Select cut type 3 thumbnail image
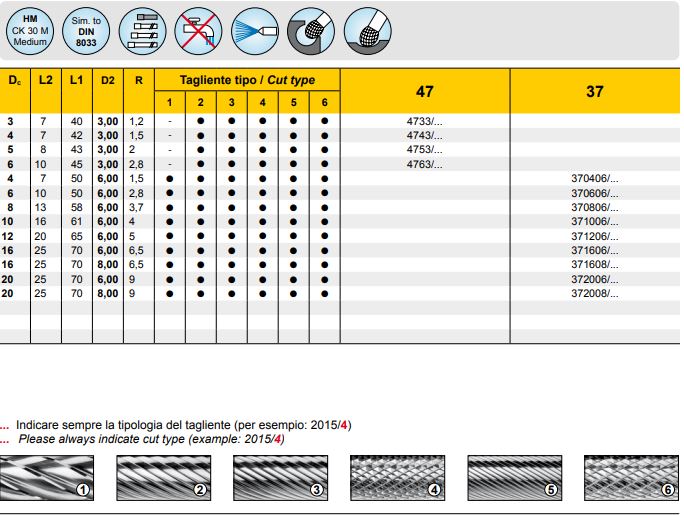This screenshot has height=515, width=684. pyautogui.click(x=280, y=477)
